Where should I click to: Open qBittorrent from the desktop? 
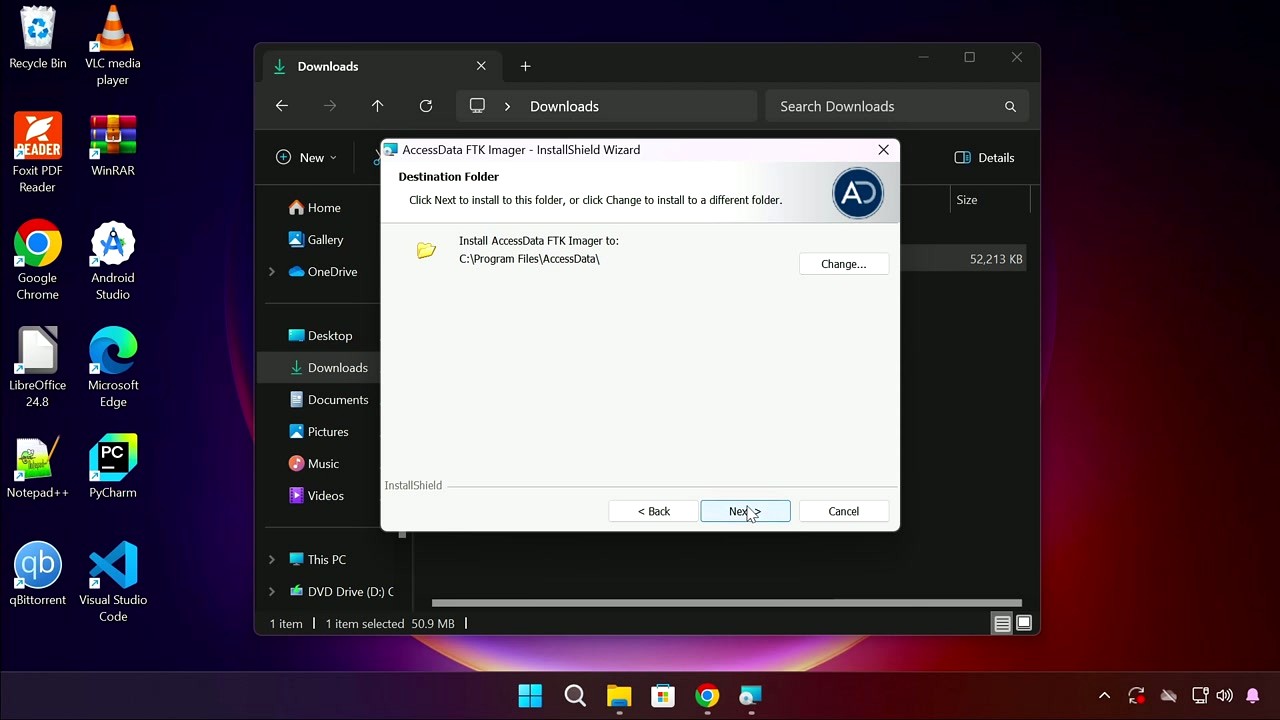click(37, 566)
